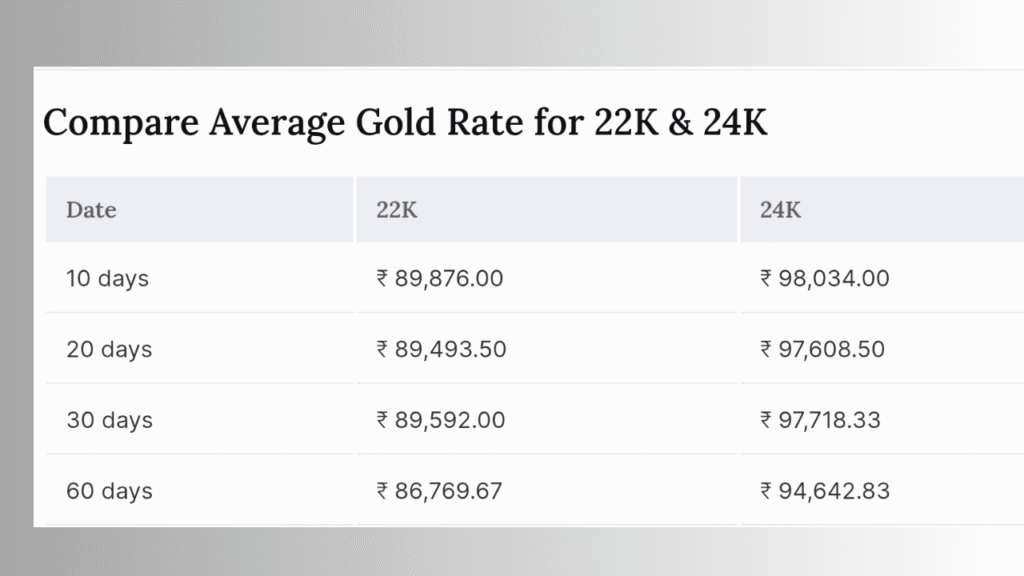Select the 24K price ₹ 98,034.00
The image size is (1024, 576).
coord(824,279)
